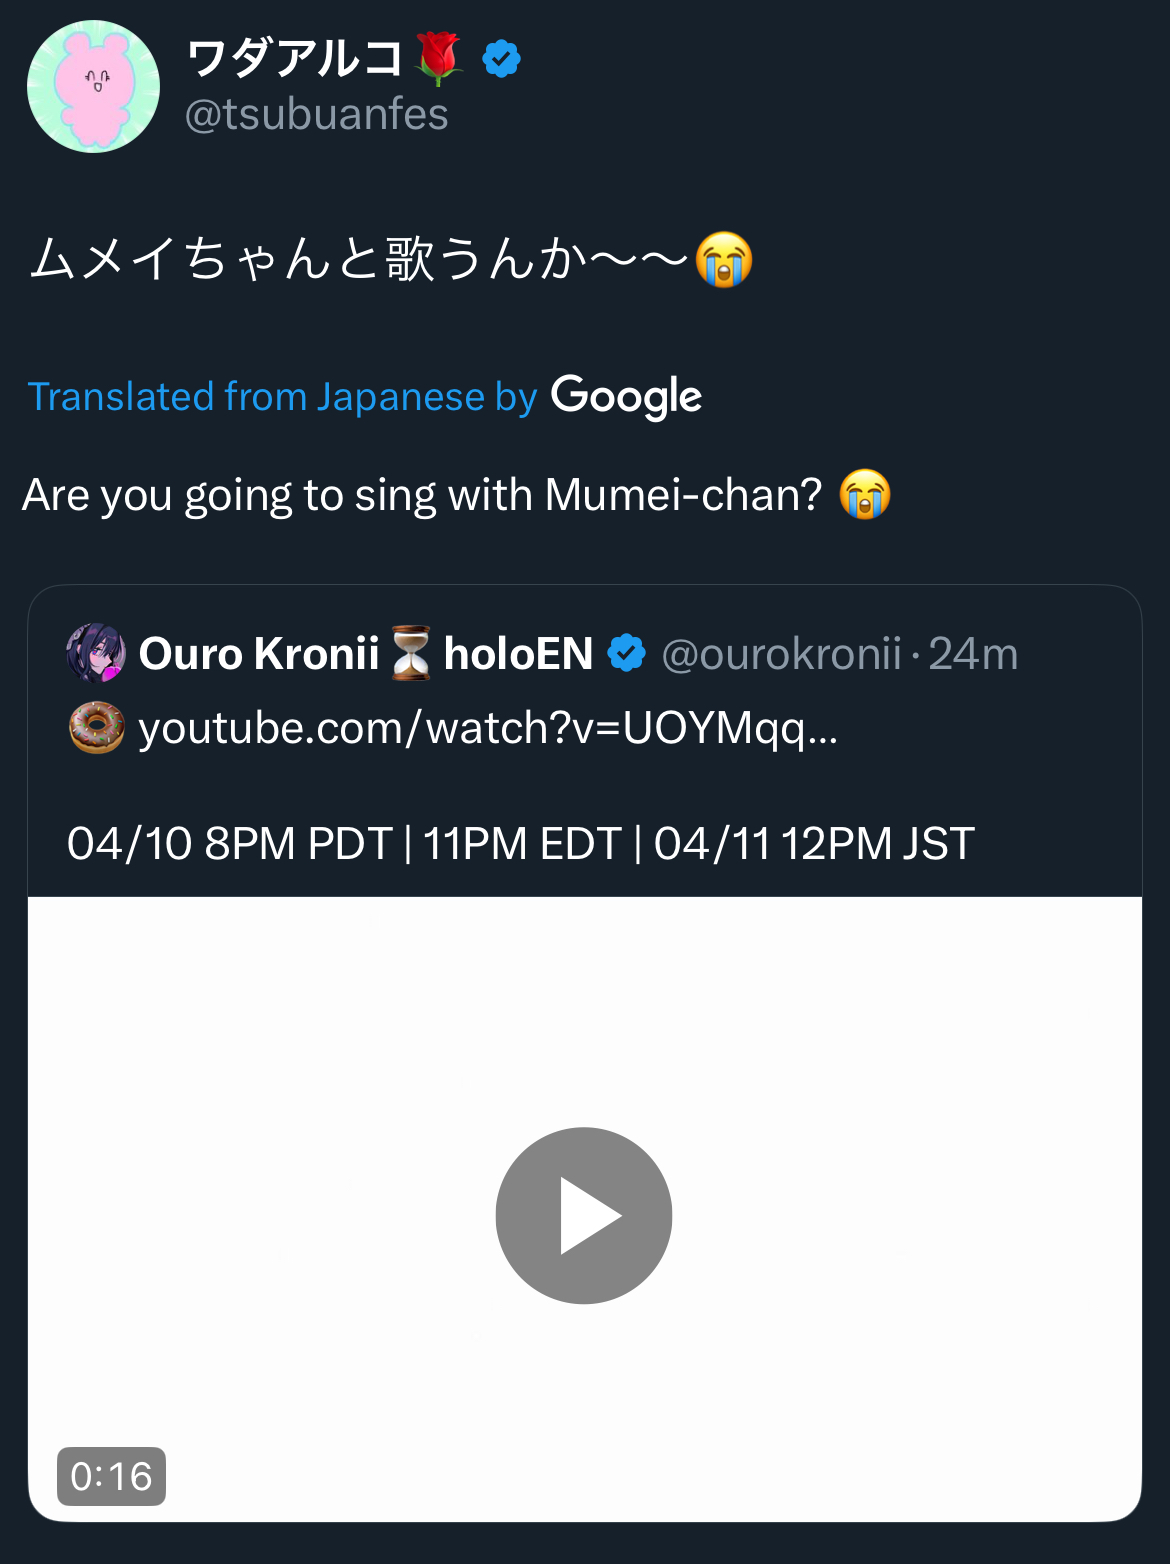Open the @ourokronii handle in quoted post
This screenshot has width=1170, height=1564.
click(x=781, y=654)
